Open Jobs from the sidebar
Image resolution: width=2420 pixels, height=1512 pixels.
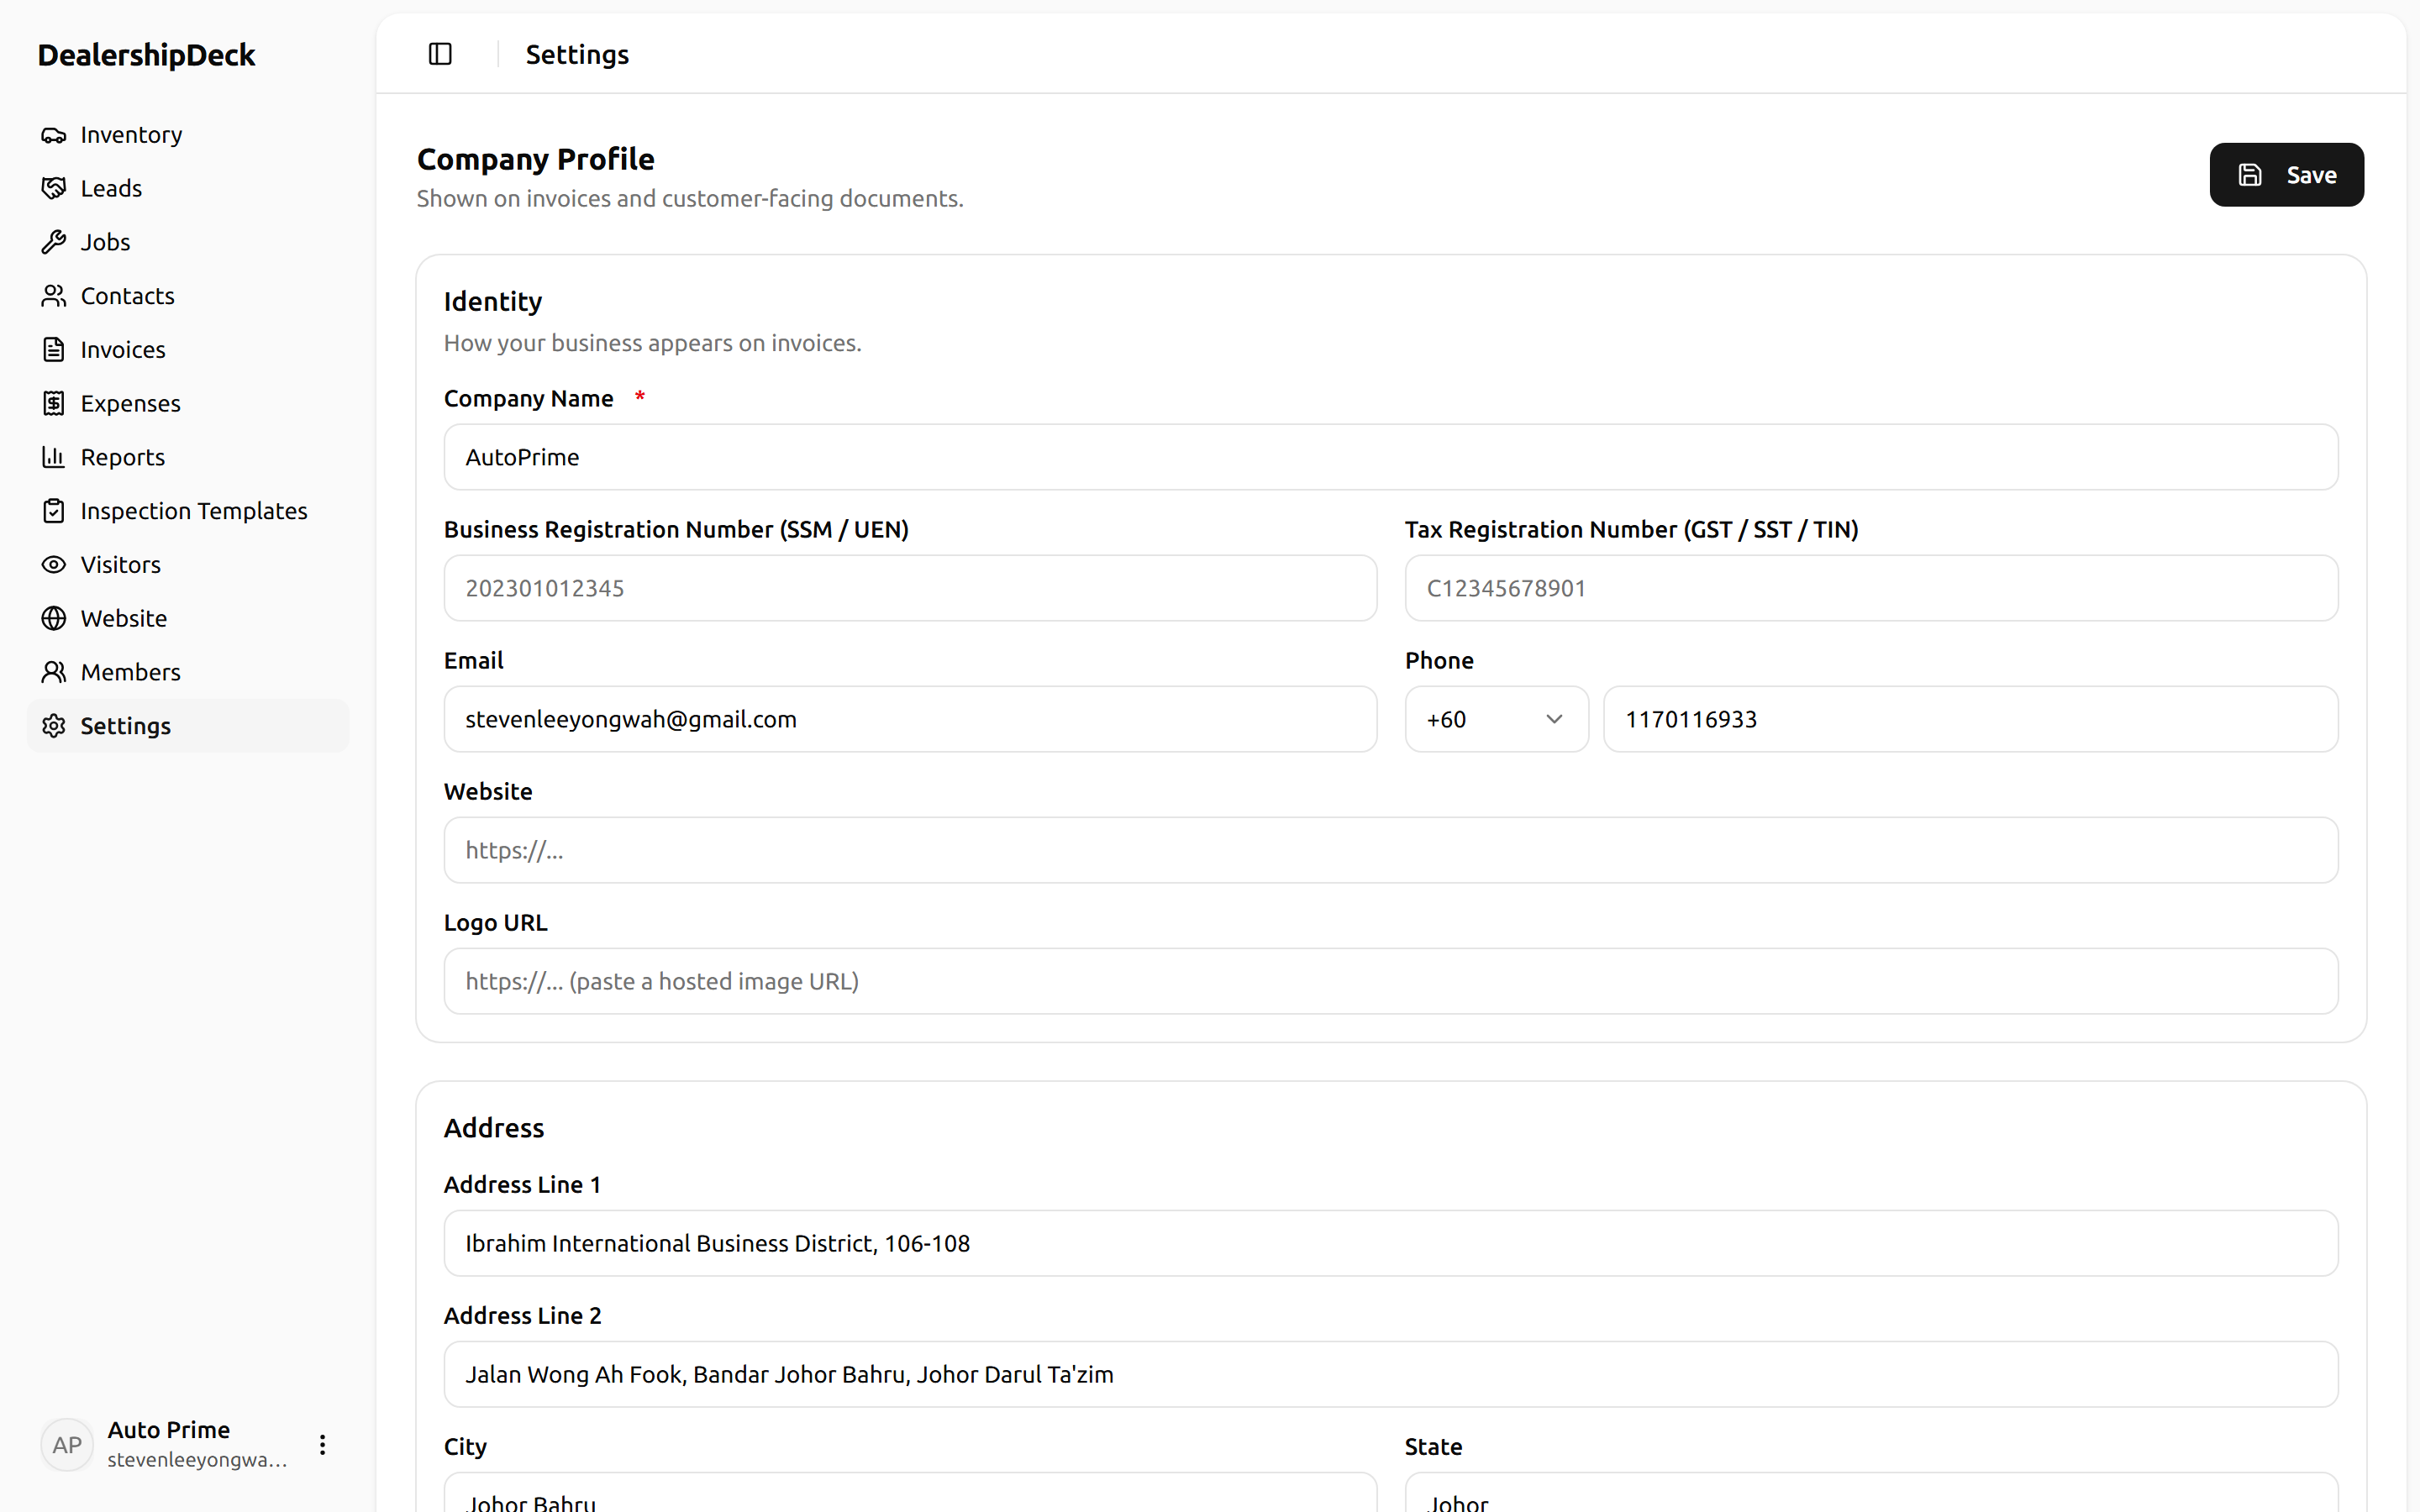pyautogui.click(x=188, y=242)
